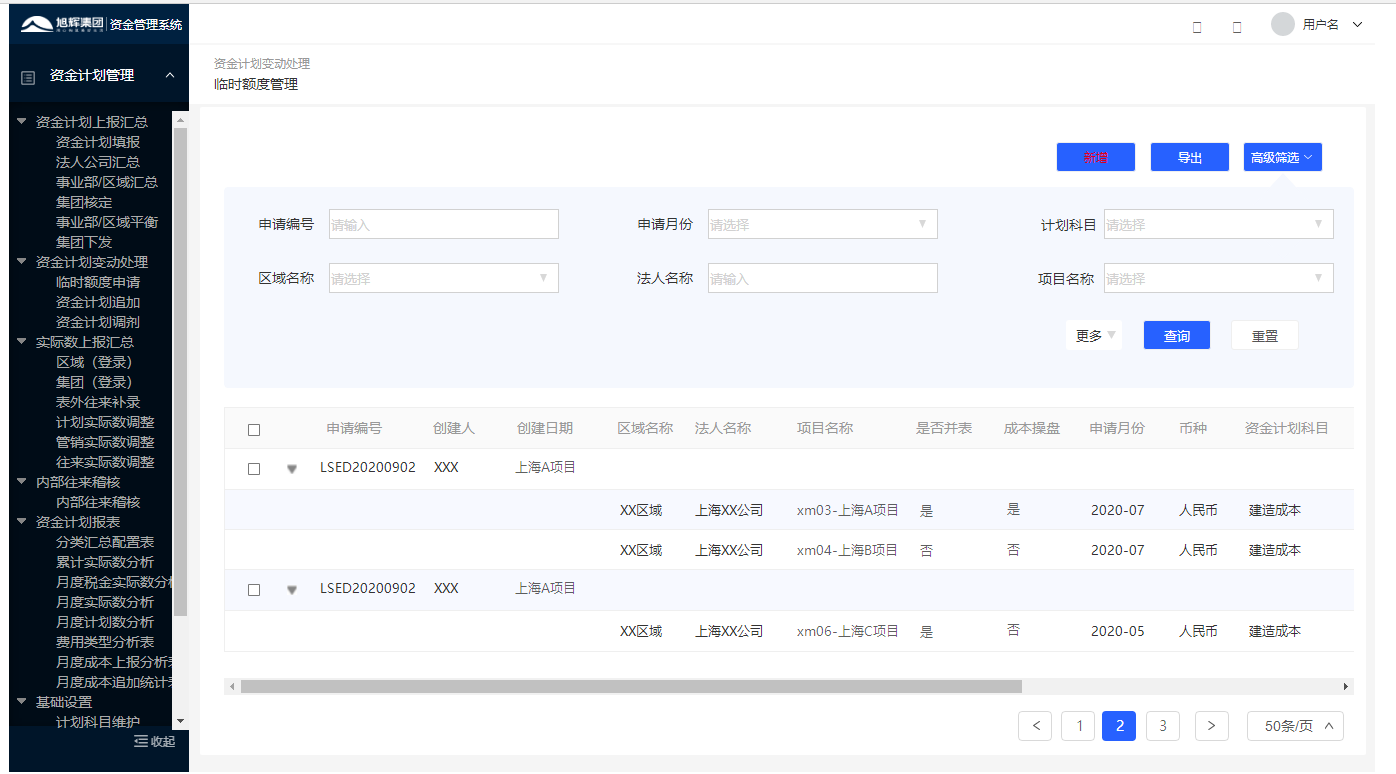Go to next page with right arrow
Screen dimensions: 1396x774
1212,726
